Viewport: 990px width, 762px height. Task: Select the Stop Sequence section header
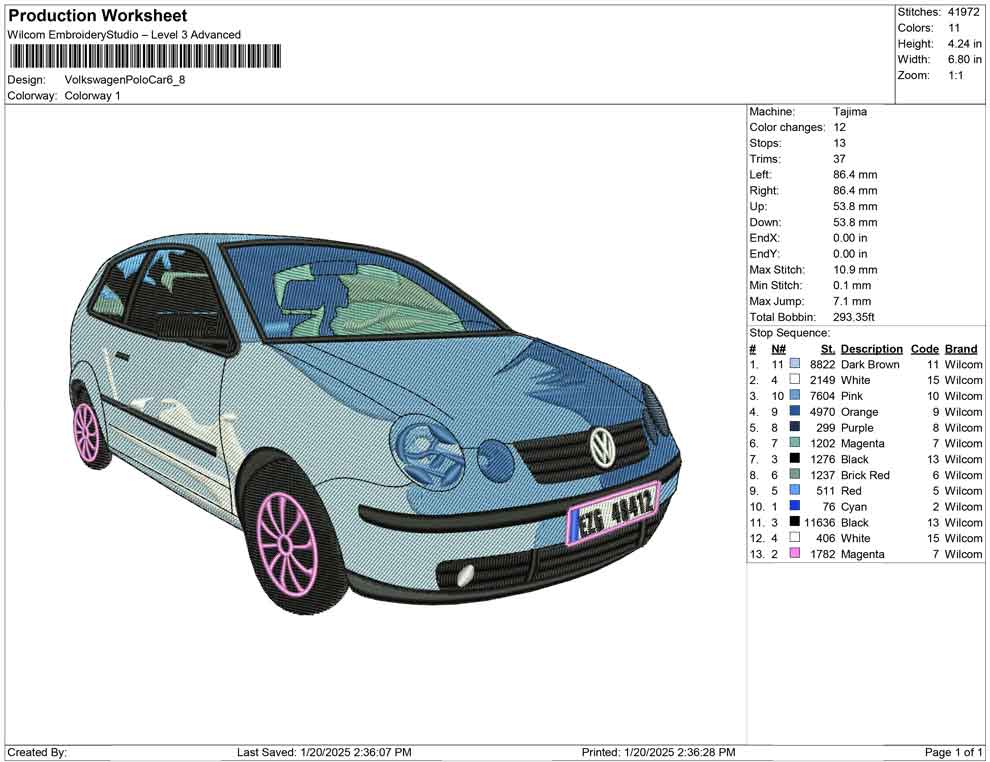pos(790,332)
